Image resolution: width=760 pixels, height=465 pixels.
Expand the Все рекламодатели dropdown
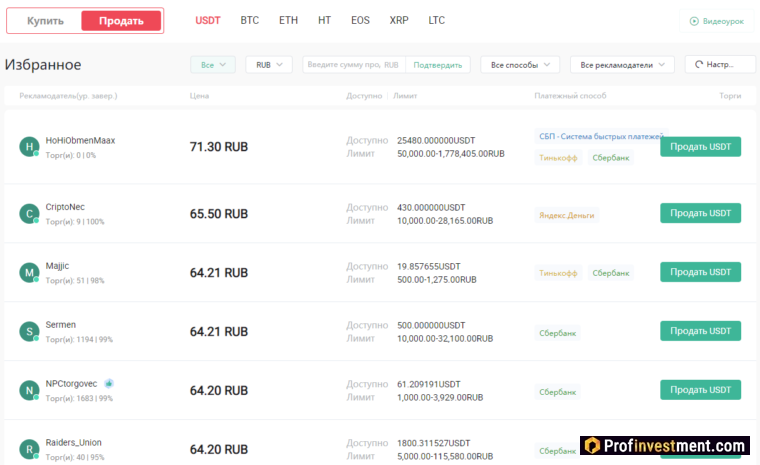pyautogui.click(x=622, y=64)
